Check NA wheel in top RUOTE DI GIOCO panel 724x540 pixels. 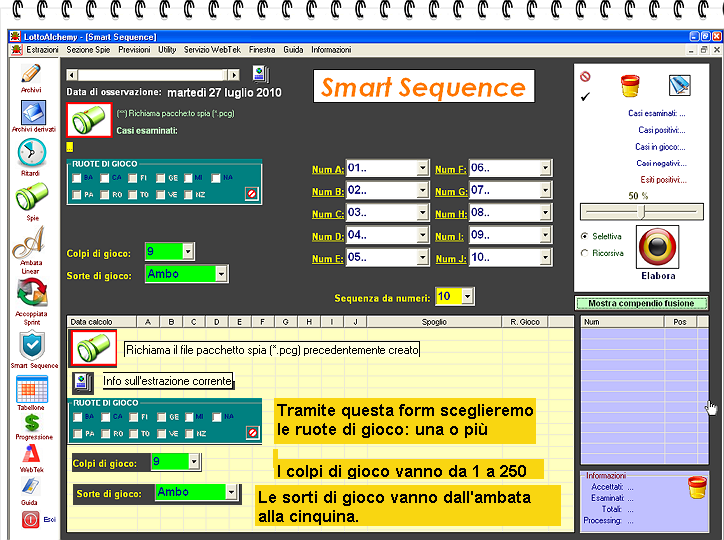point(216,178)
